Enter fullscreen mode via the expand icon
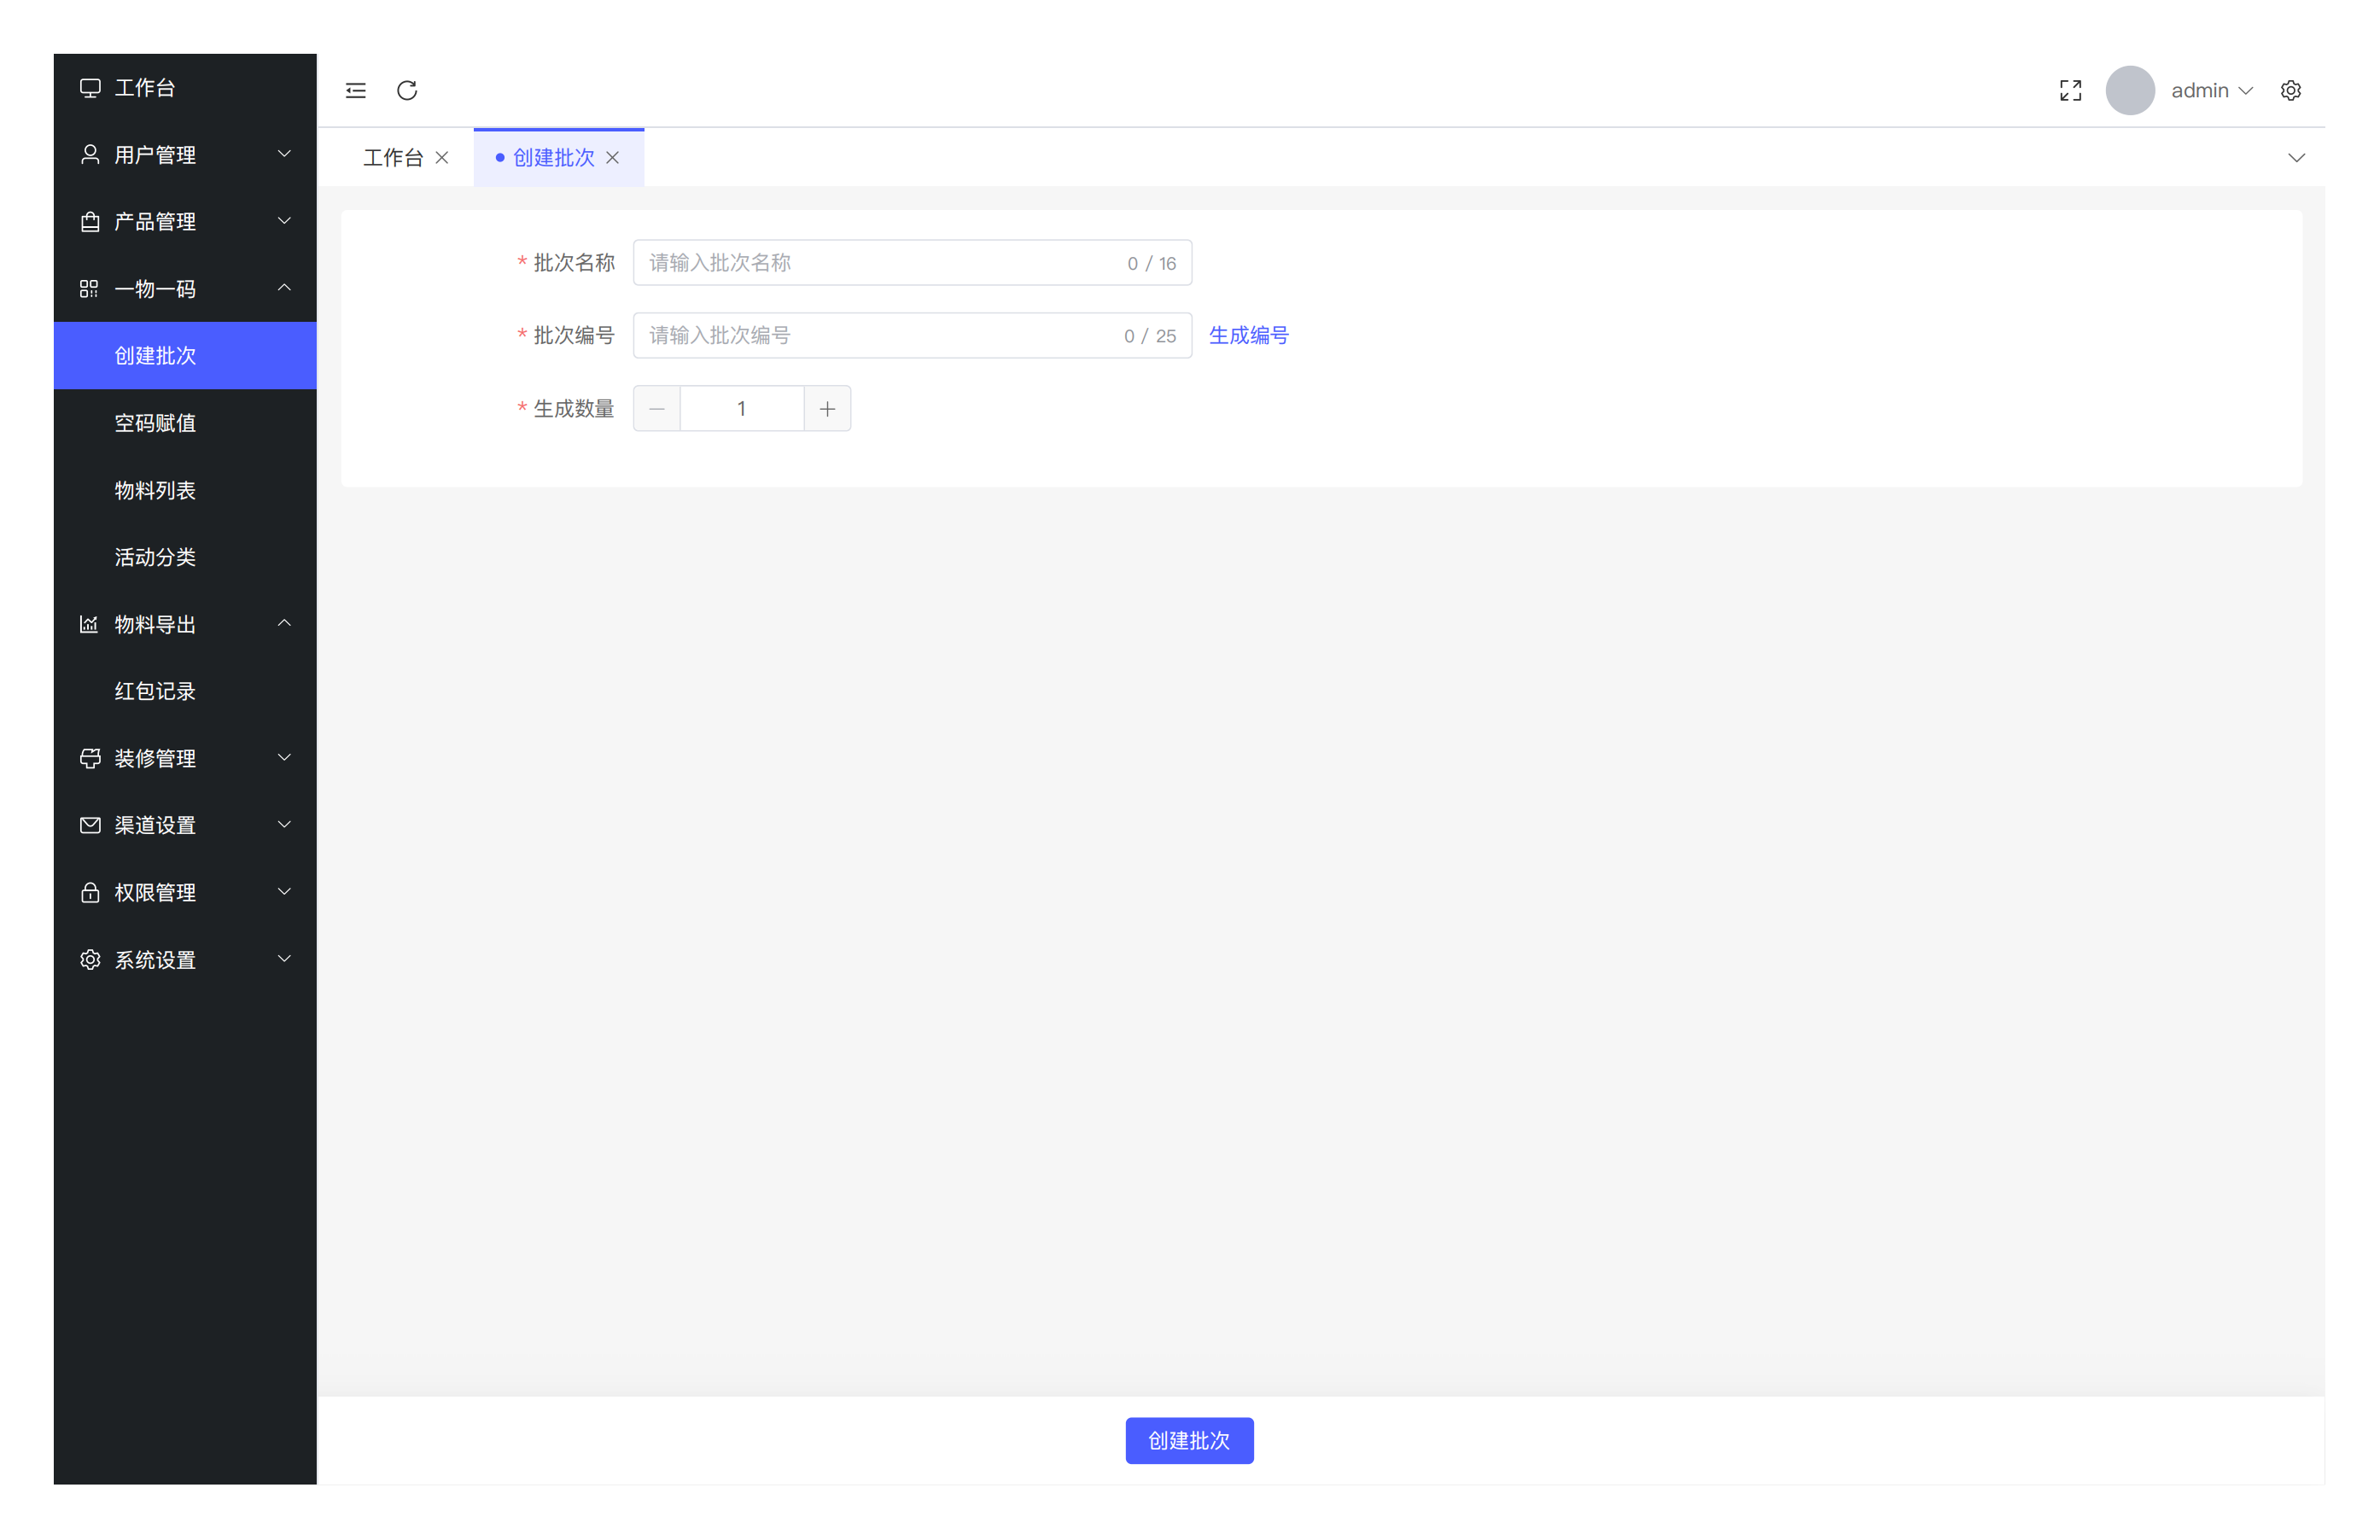Viewport: 2380px width, 1540px height. (2071, 90)
